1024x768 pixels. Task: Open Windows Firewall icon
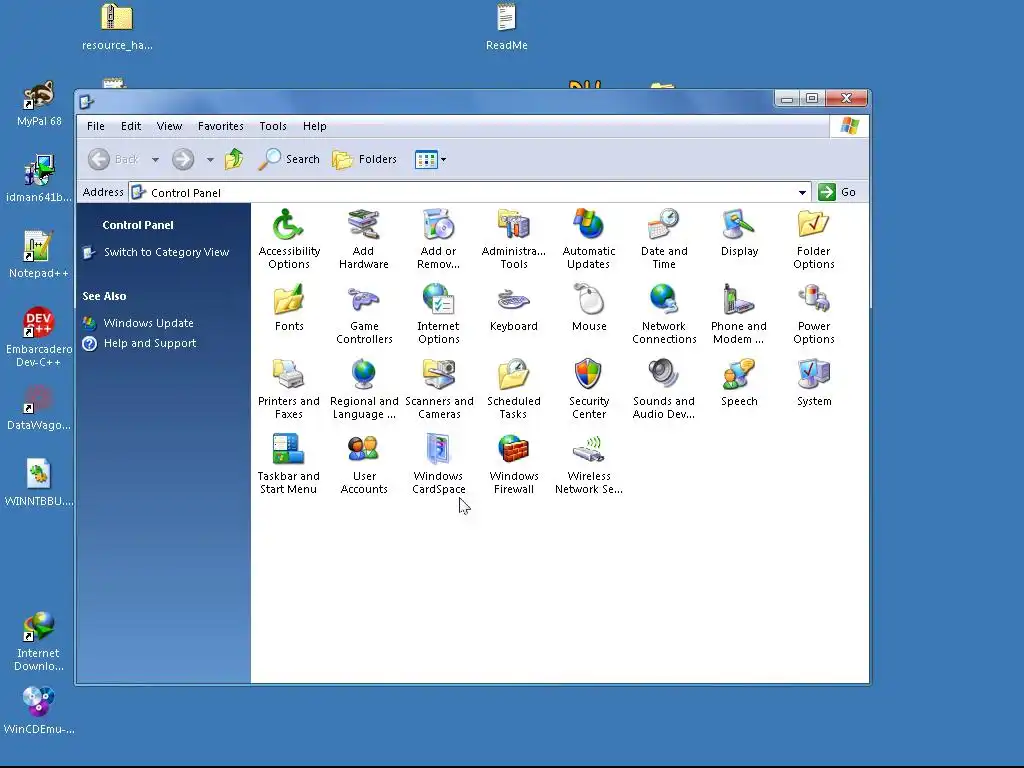[514, 464]
